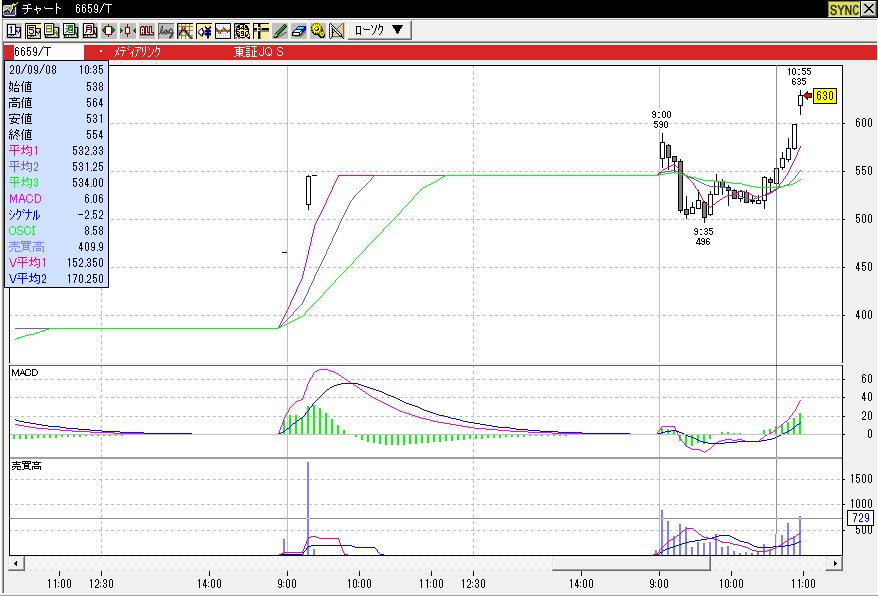
Task: Open chart settings with the gears icon
Action: coord(318,30)
